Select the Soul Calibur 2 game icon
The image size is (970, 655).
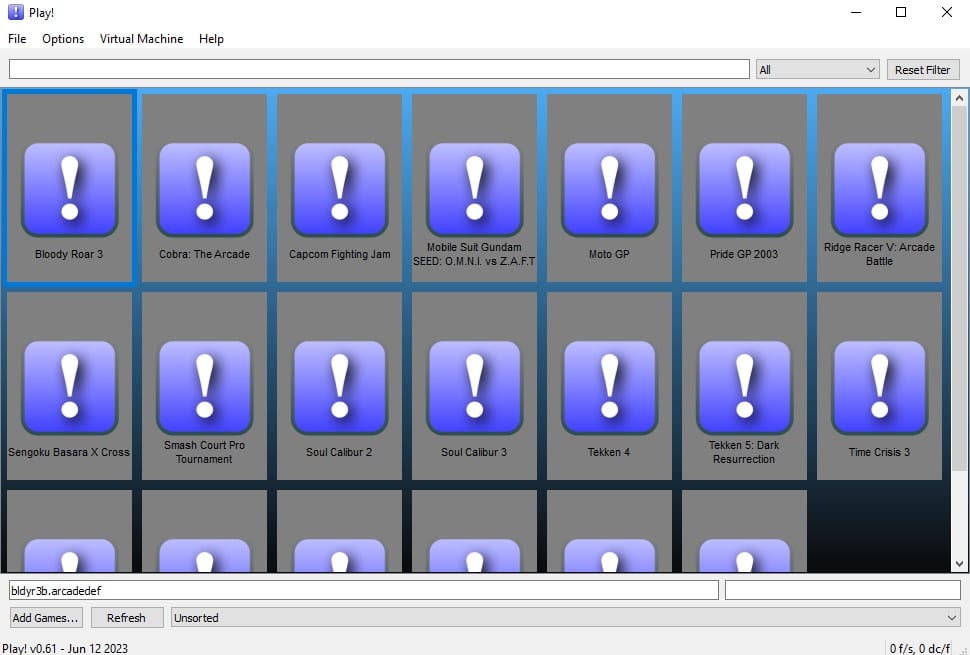coord(340,387)
